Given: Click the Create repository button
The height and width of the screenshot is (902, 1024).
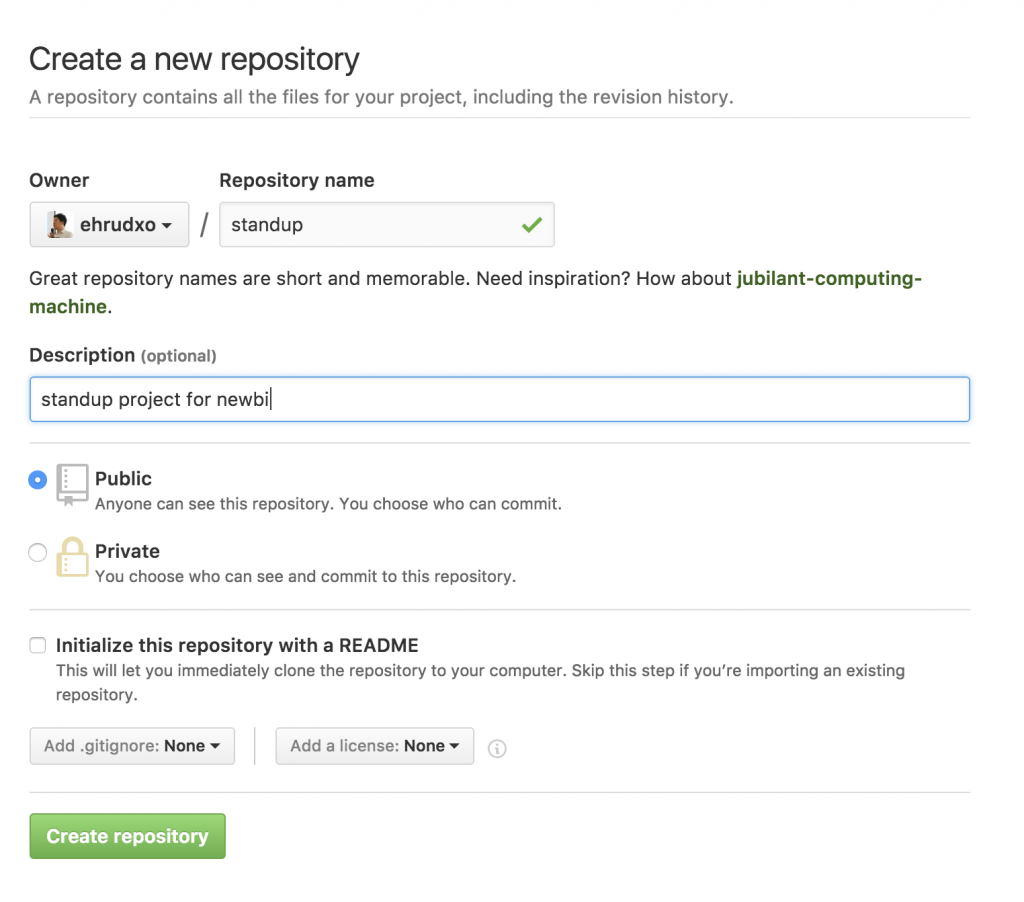Looking at the screenshot, I should 127,836.
